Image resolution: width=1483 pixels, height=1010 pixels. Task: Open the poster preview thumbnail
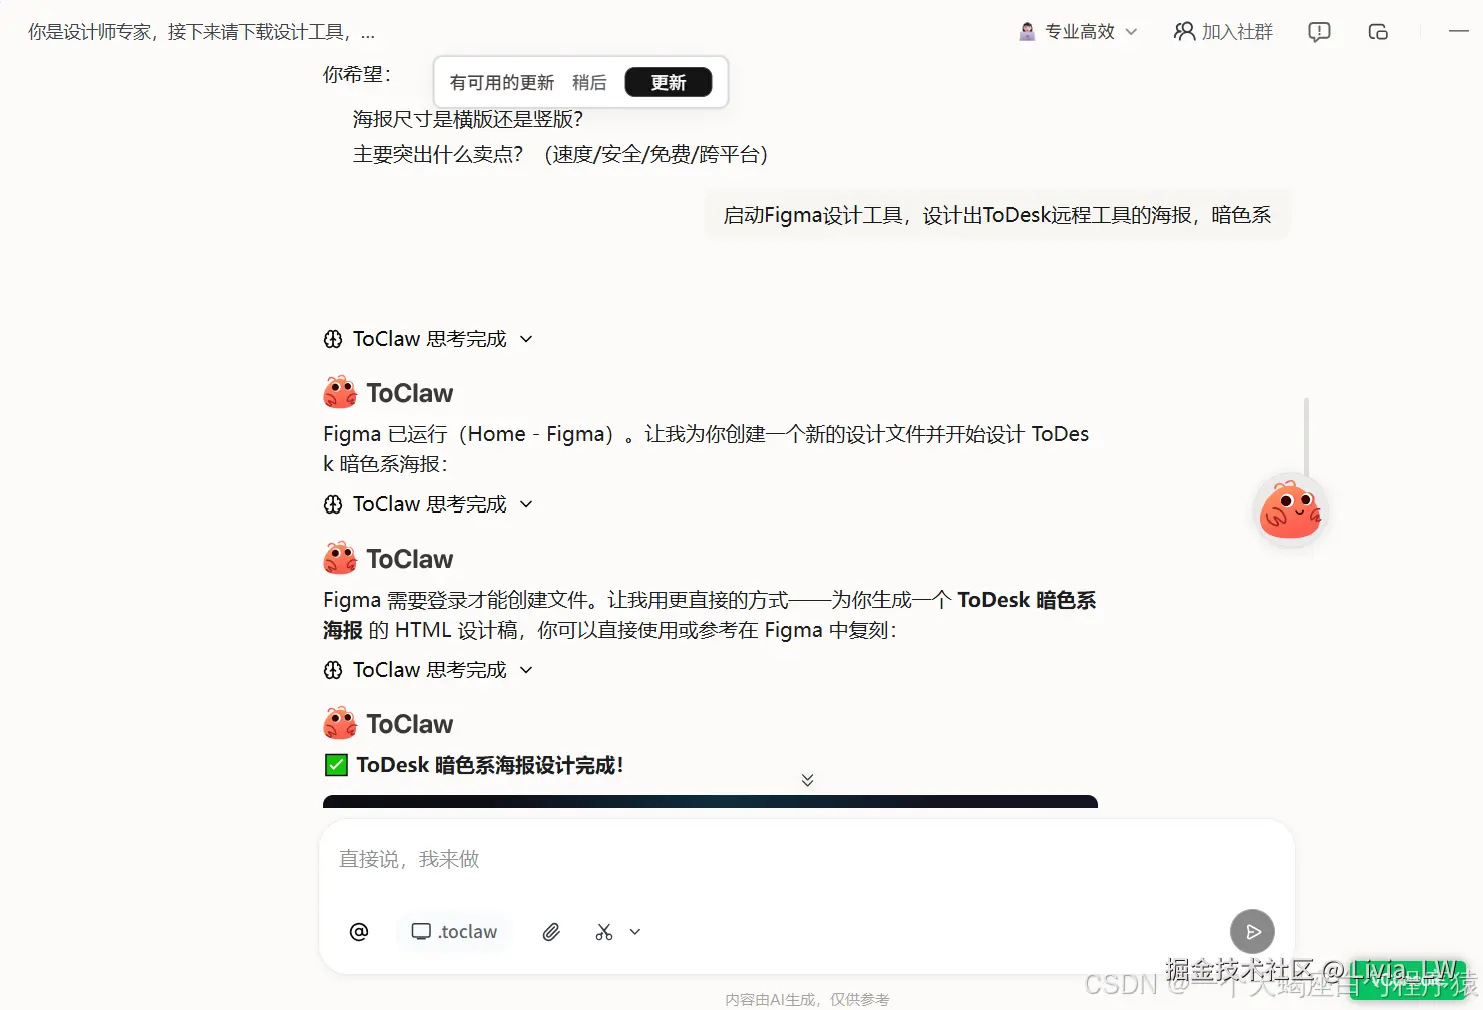tap(710, 801)
